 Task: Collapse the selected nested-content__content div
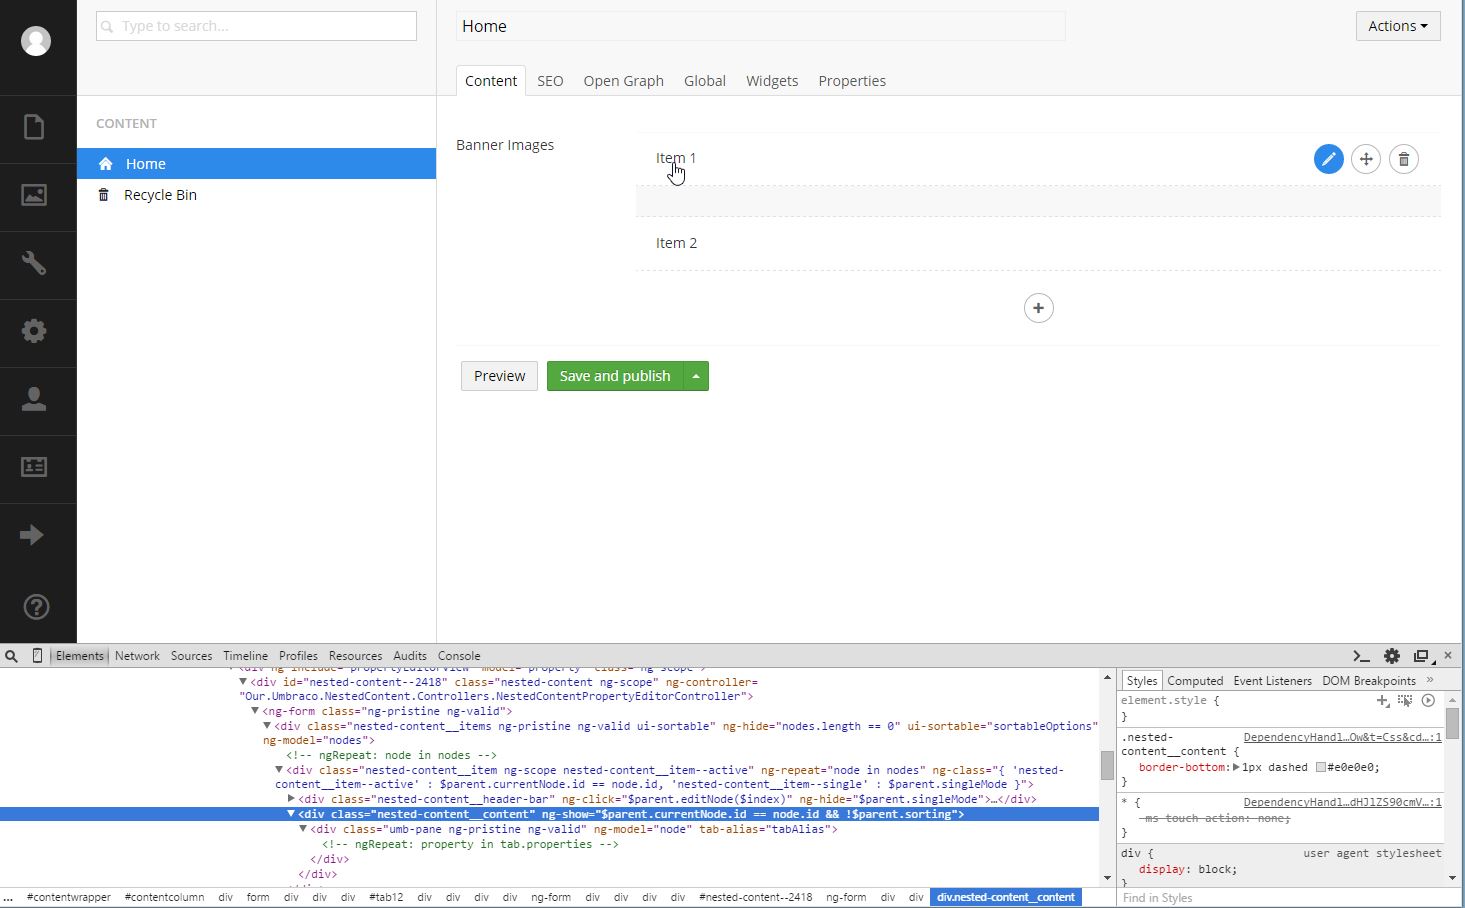coord(291,814)
